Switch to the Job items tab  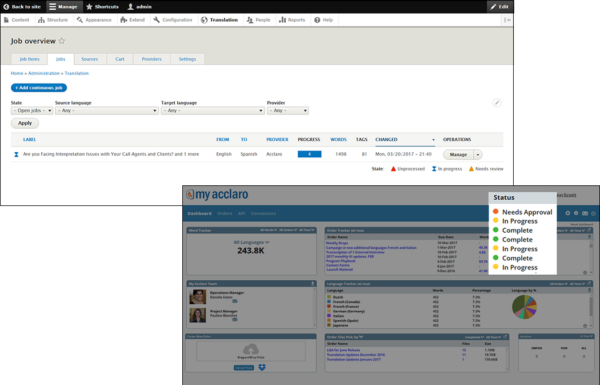pos(29,59)
